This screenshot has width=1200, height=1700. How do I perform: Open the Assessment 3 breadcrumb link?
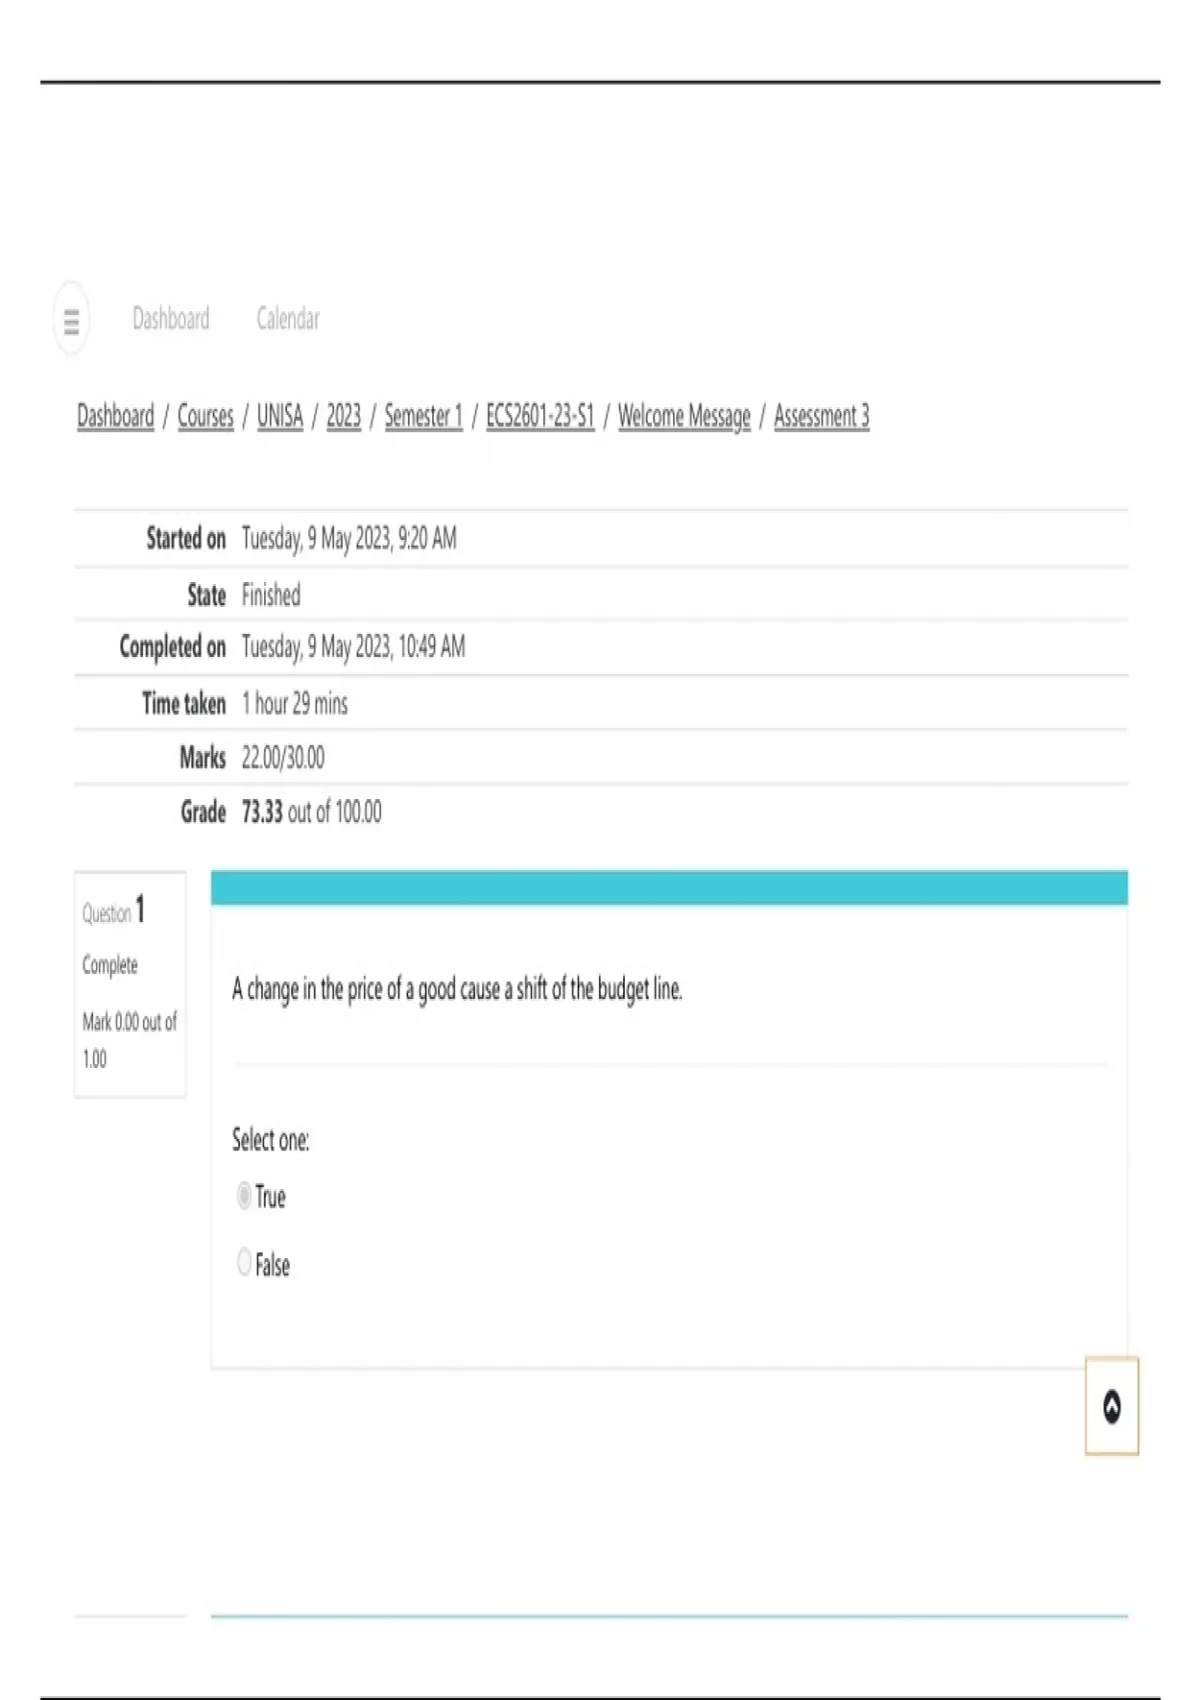click(x=821, y=416)
